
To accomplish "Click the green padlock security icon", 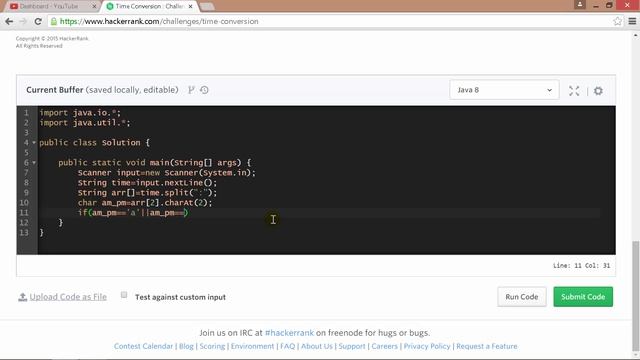I will [x=54, y=21].
